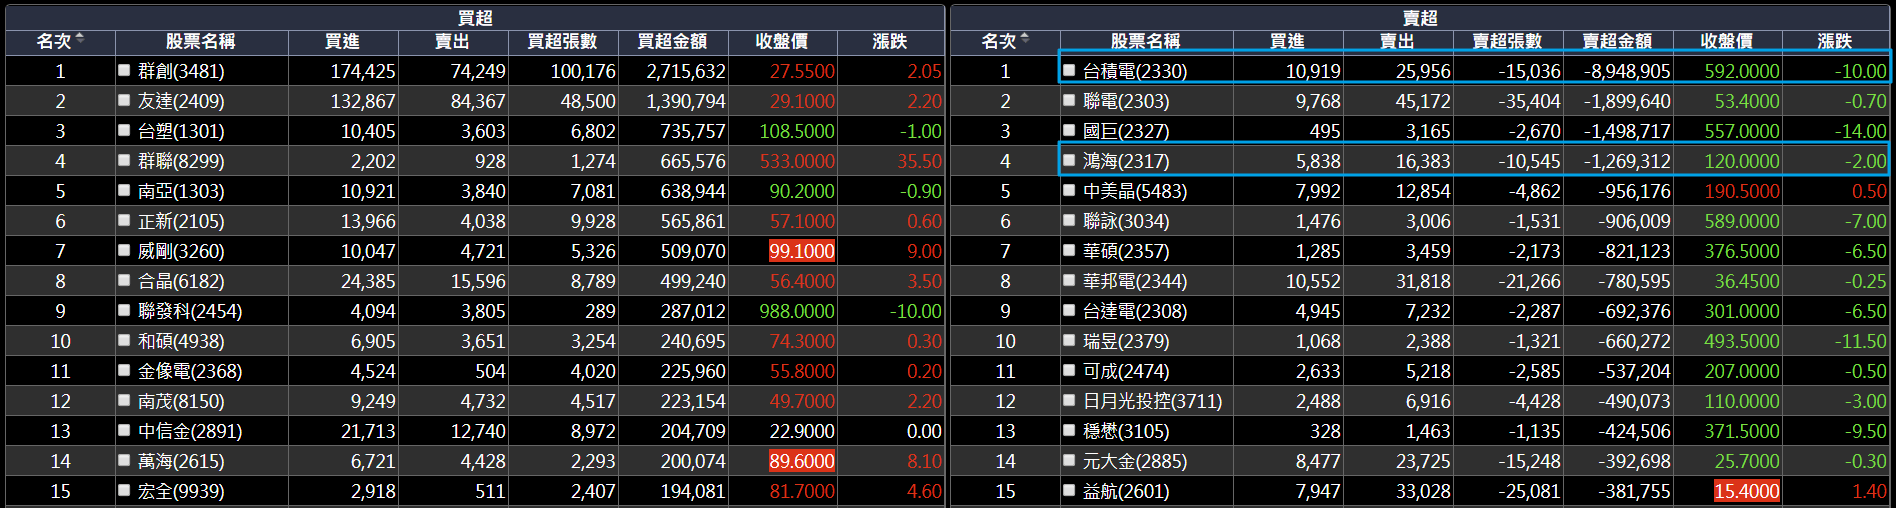Image resolution: width=1896 pixels, height=508 pixels.
Task: Select the 和碩(4938) stock name
Action: (x=181, y=341)
